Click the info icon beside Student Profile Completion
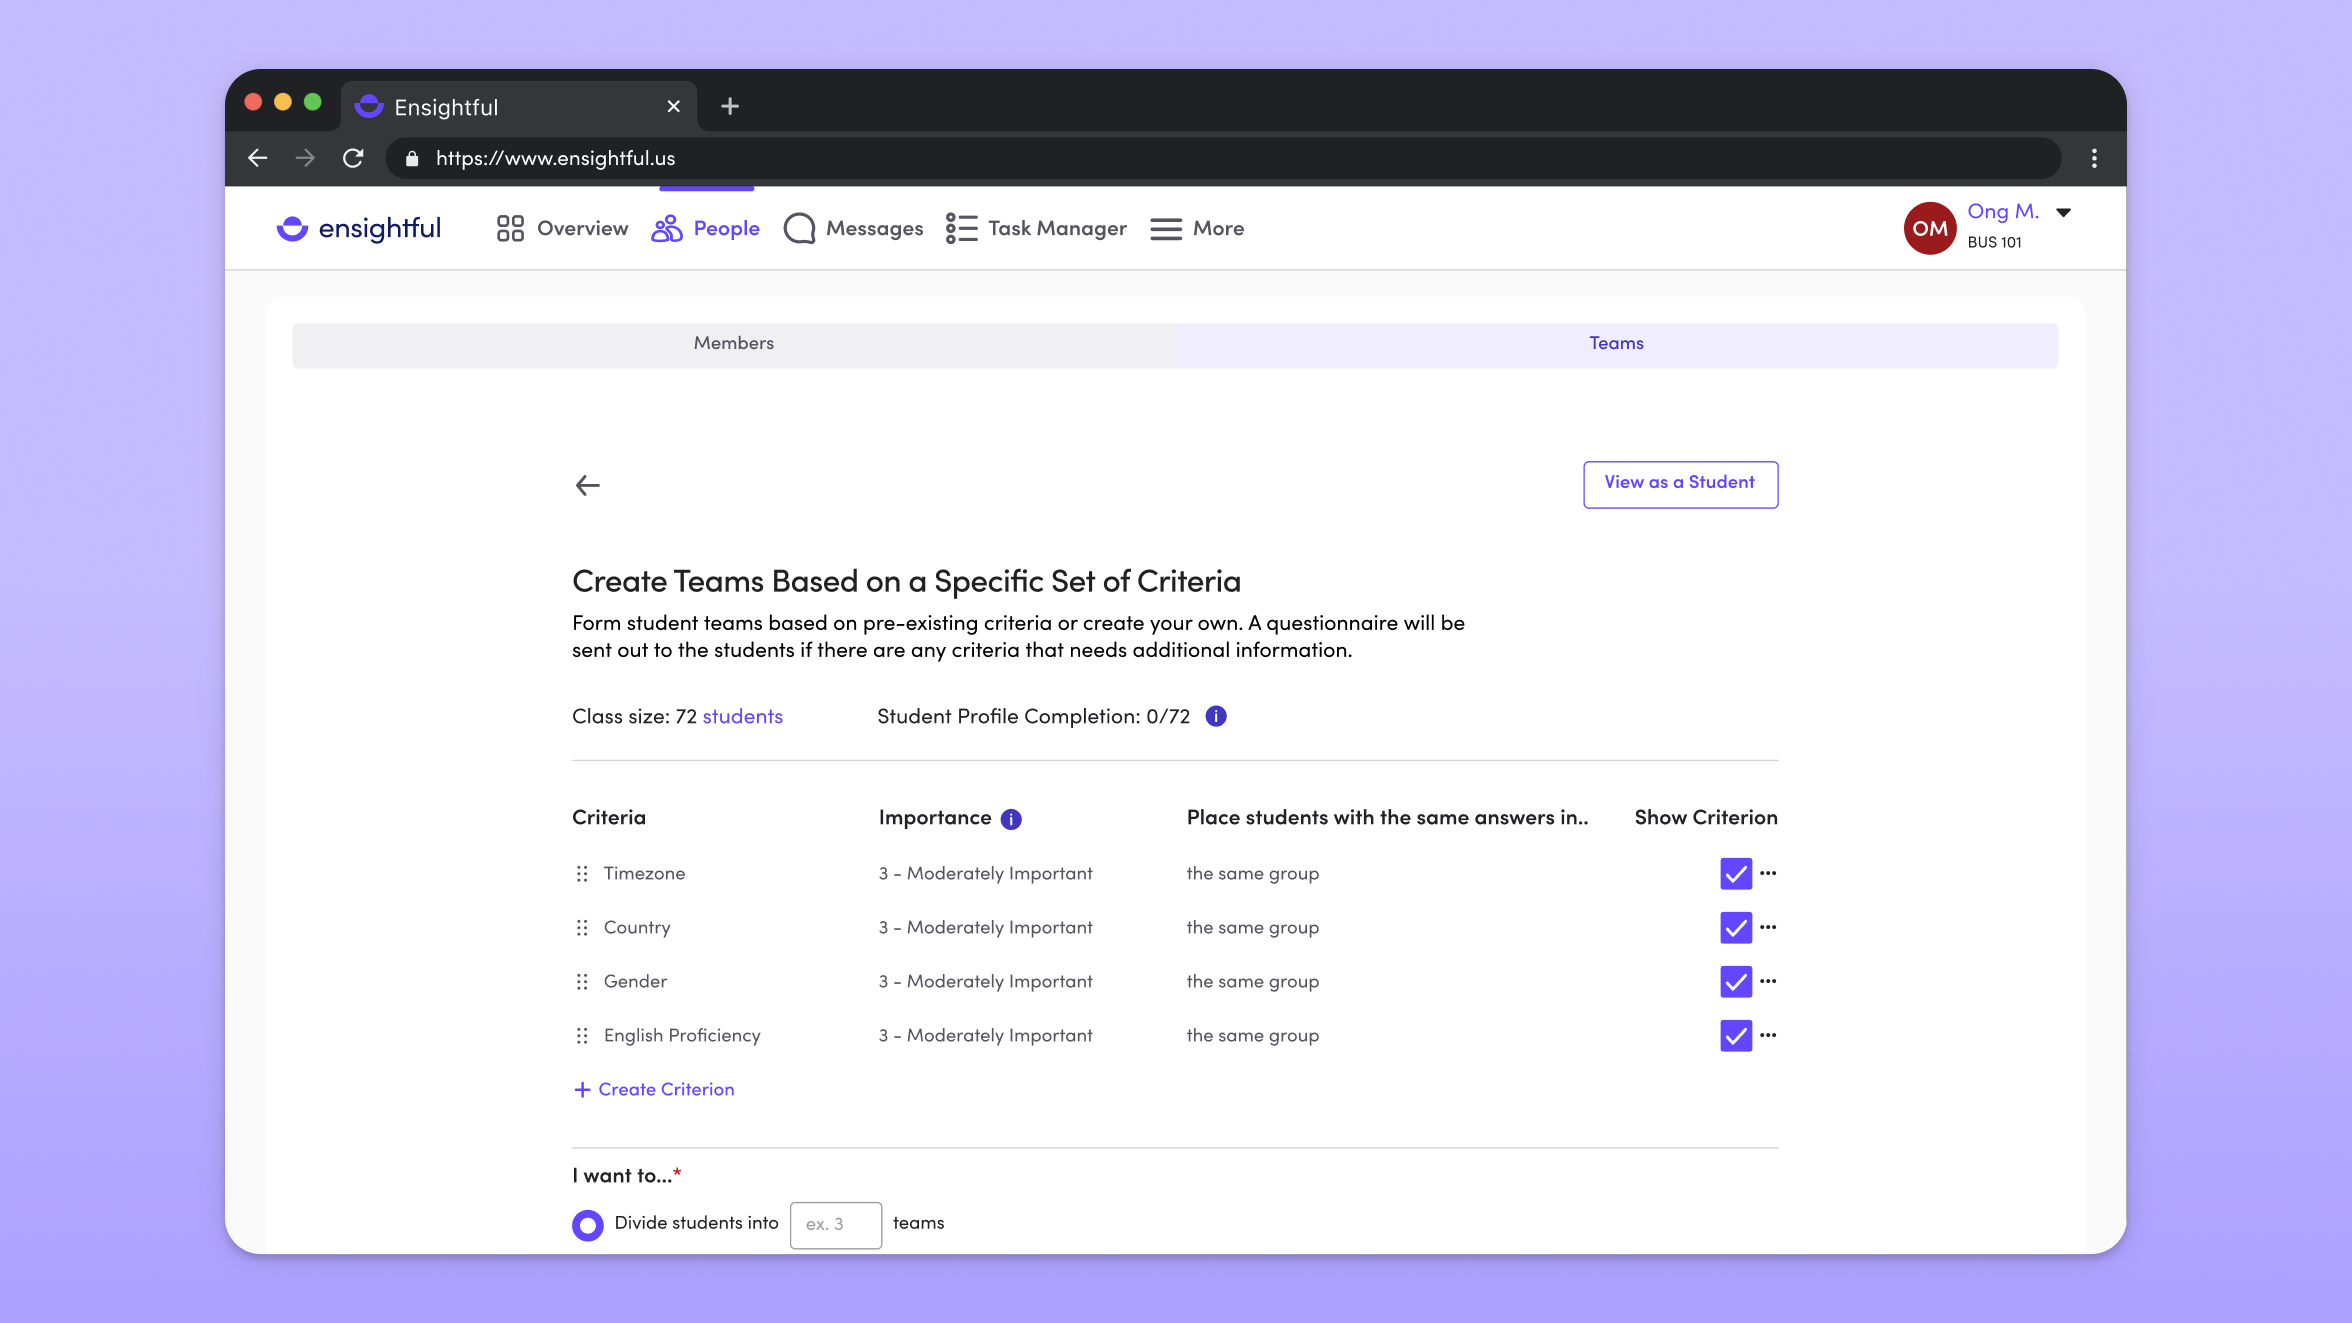 1216,716
